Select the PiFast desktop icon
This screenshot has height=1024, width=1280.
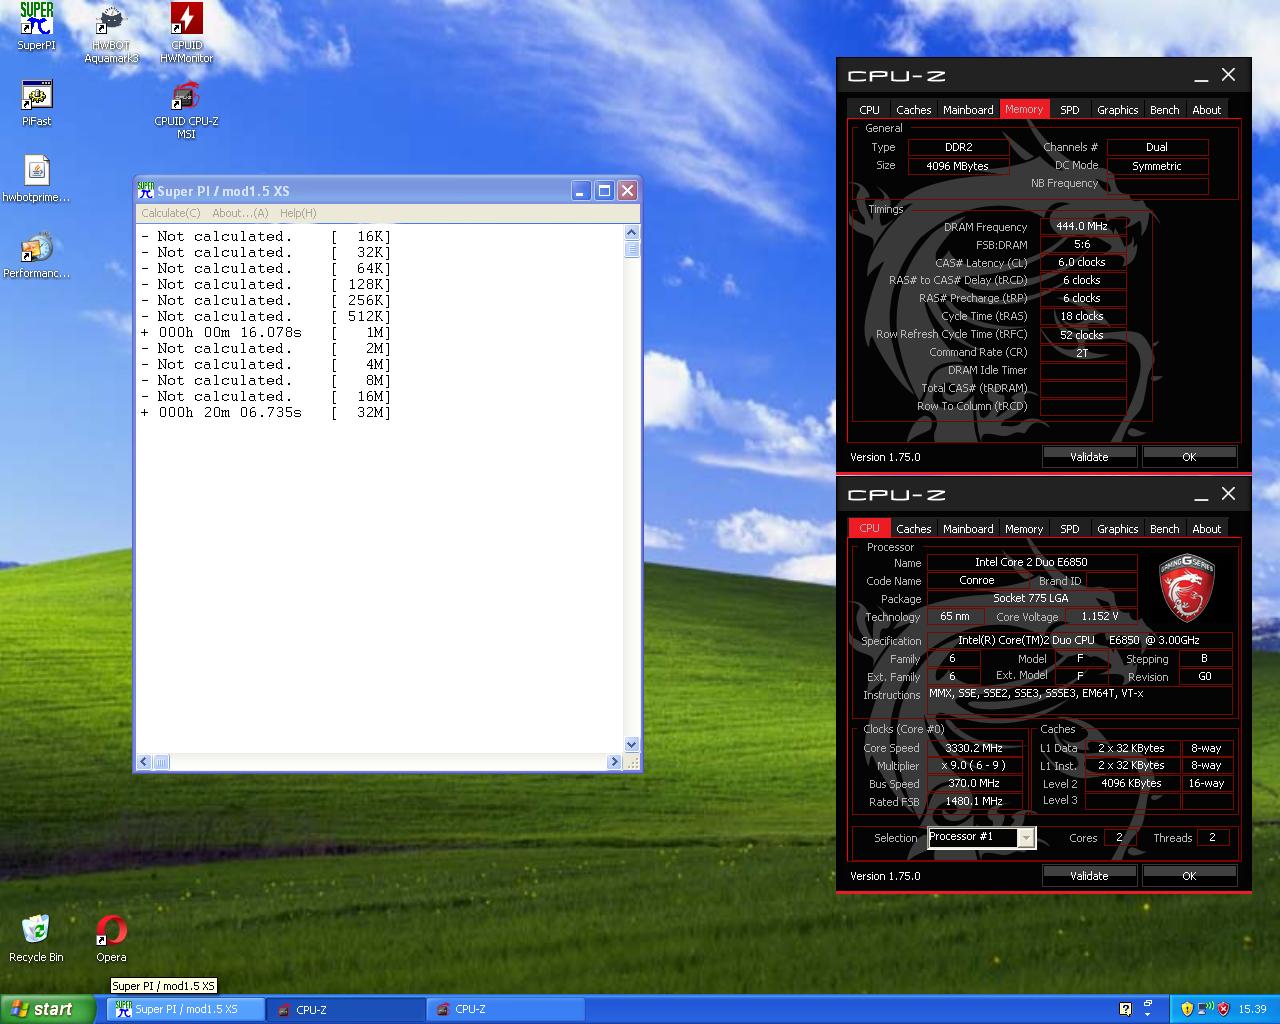click(37, 103)
